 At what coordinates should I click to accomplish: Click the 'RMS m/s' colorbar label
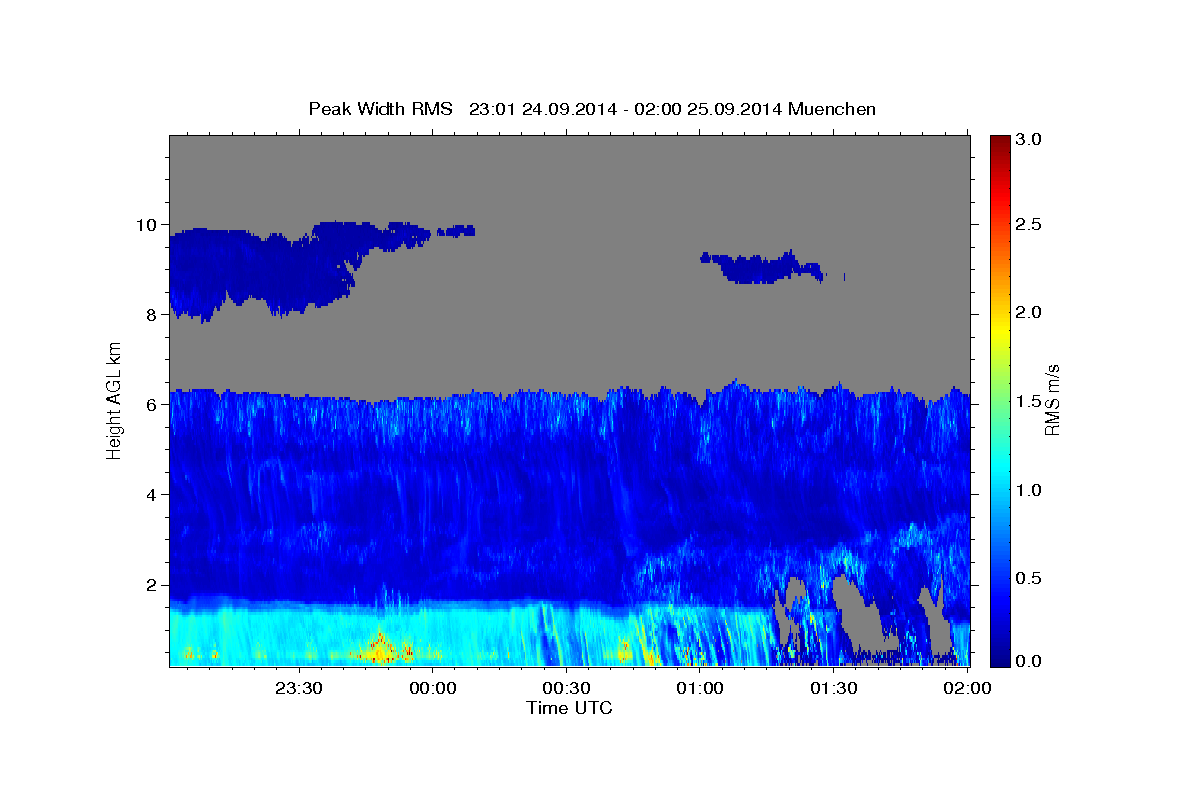click(1052, 400)
